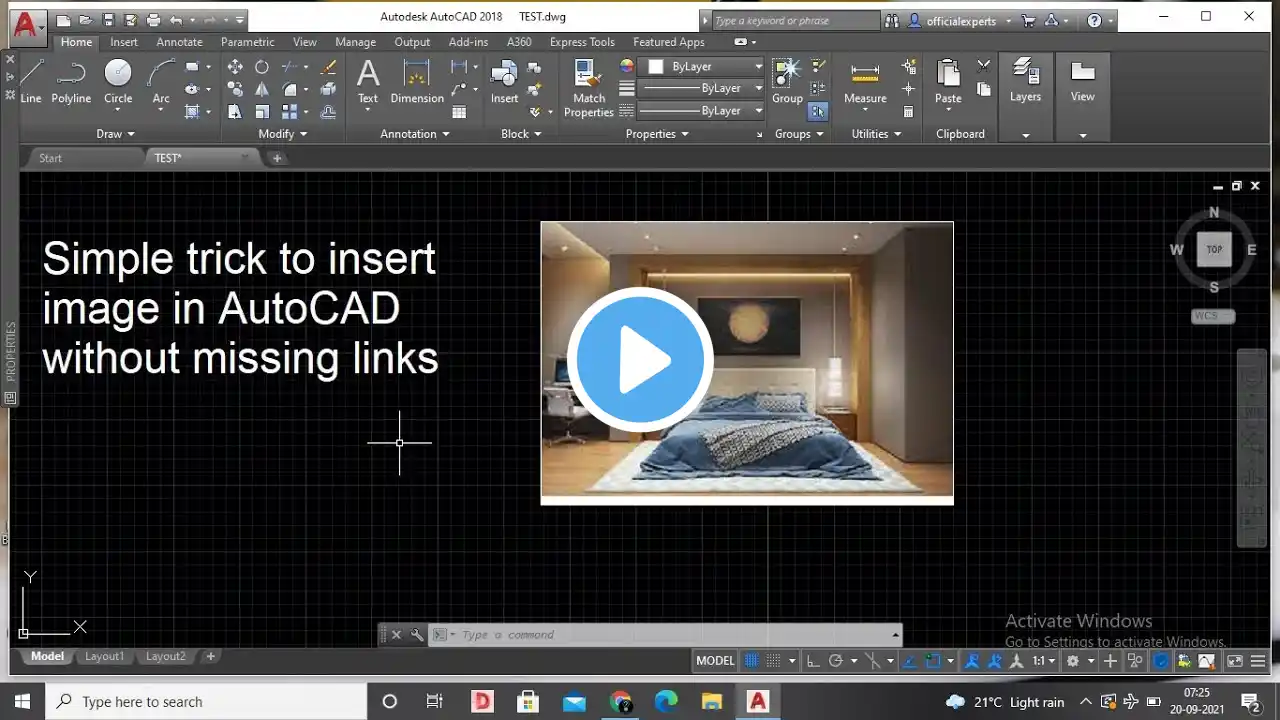Play the video with the play button

640,360
